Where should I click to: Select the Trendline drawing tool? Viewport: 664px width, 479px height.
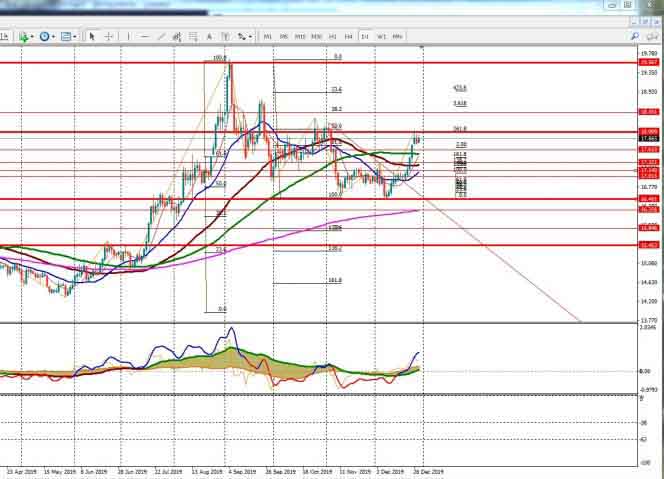click(161, 37)
